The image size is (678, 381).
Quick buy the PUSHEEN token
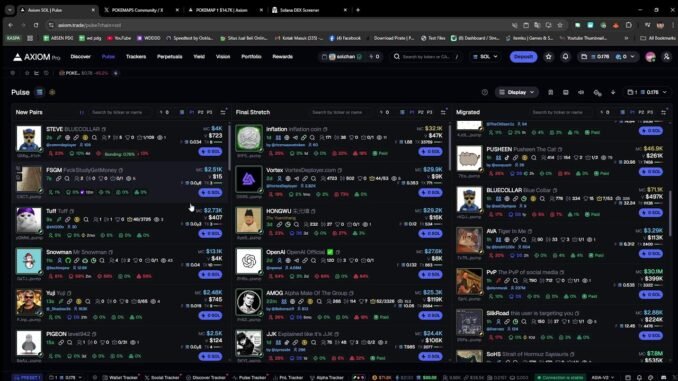click(x=651, y=172)
